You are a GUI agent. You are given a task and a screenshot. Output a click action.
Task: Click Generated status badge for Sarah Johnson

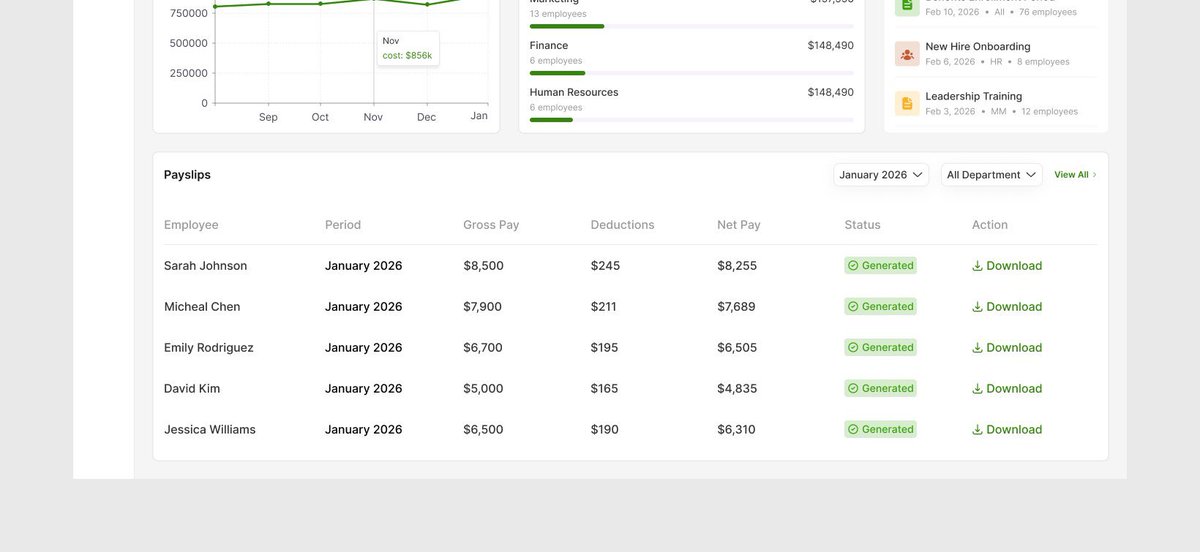(x=881, y=266)
